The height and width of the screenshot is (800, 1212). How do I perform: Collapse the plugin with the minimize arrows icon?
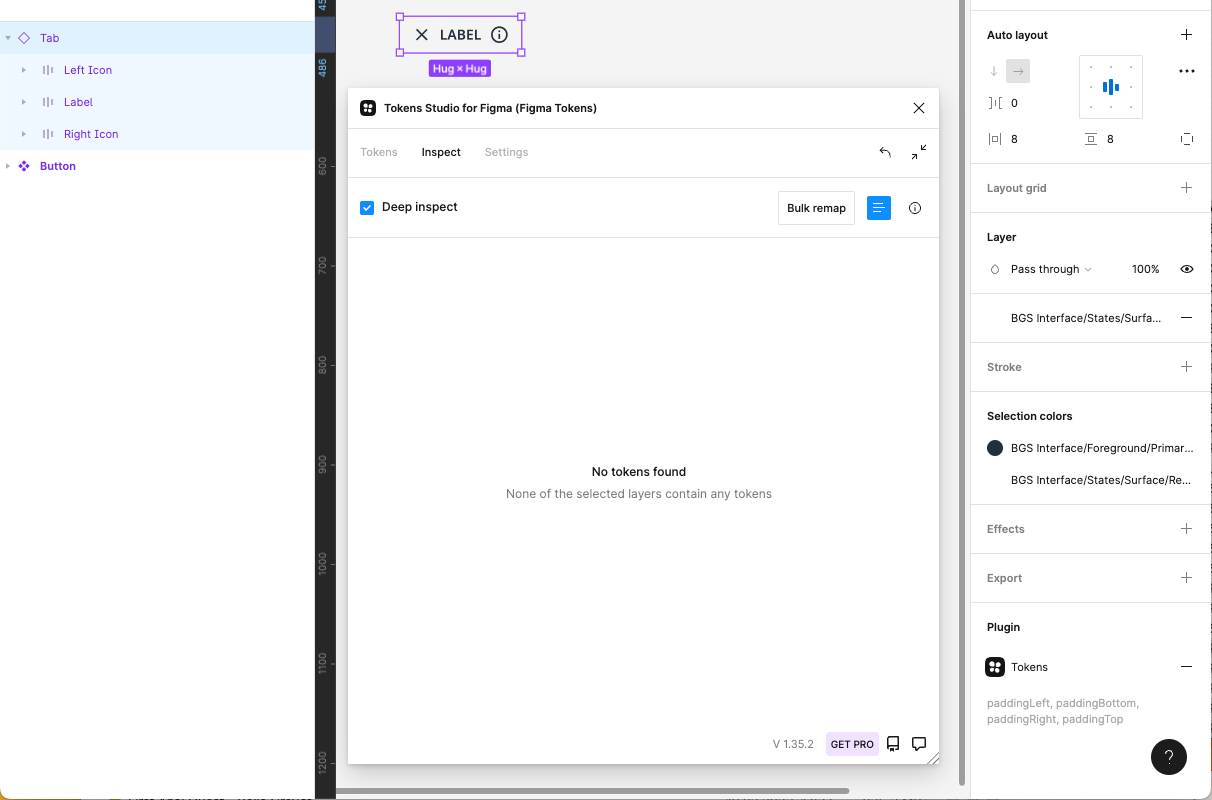[x=919, y=152]
